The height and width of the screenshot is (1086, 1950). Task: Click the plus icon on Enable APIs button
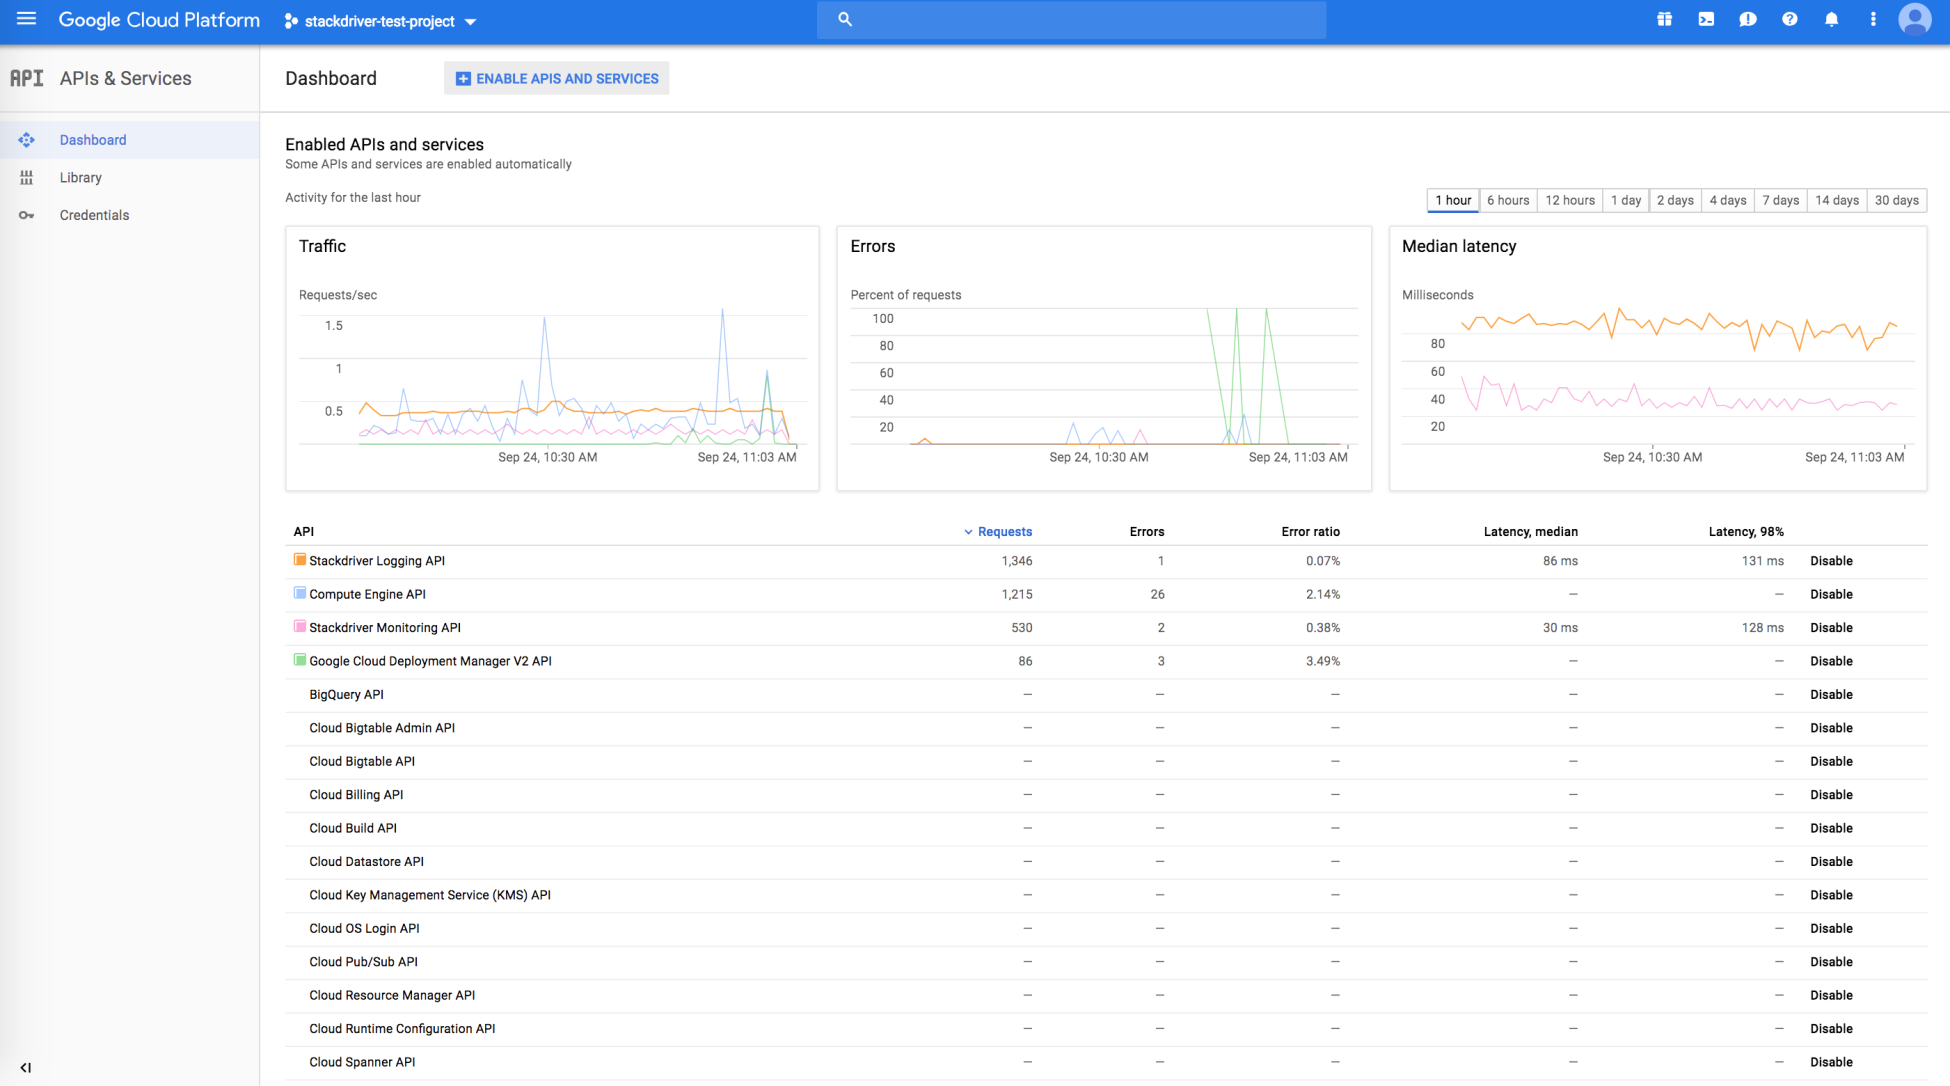[x=463, y=78]
